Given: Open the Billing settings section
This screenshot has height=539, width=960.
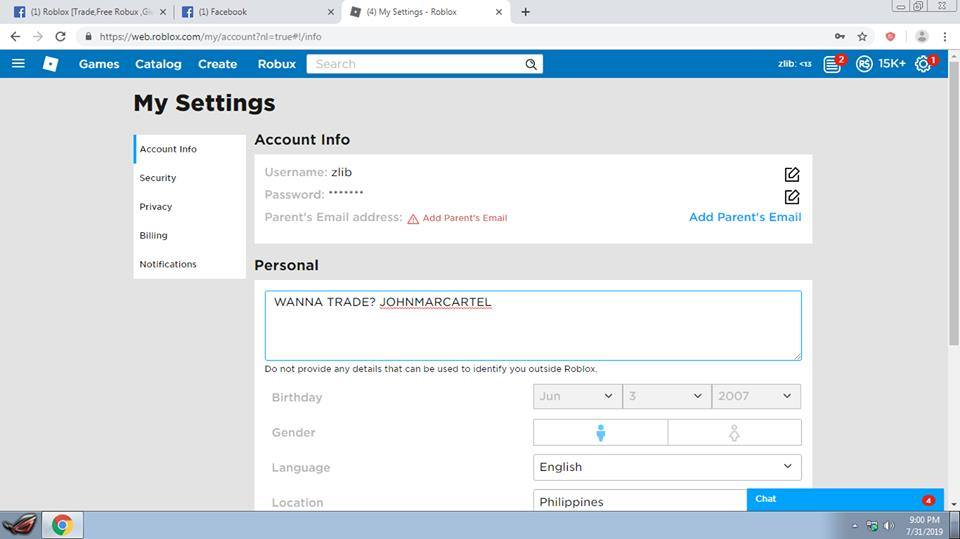Looking at the screenshot, I should click(189, 235).
